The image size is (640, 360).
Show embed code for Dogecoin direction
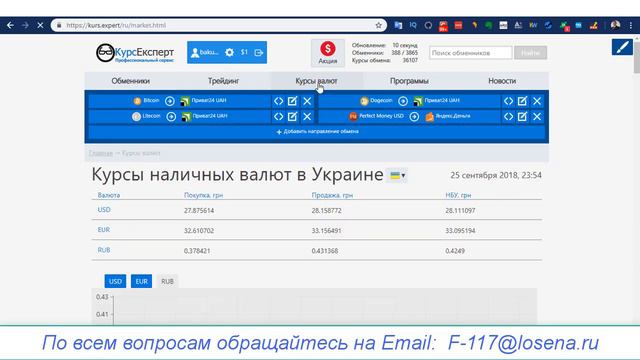click(x=508, y=101)
